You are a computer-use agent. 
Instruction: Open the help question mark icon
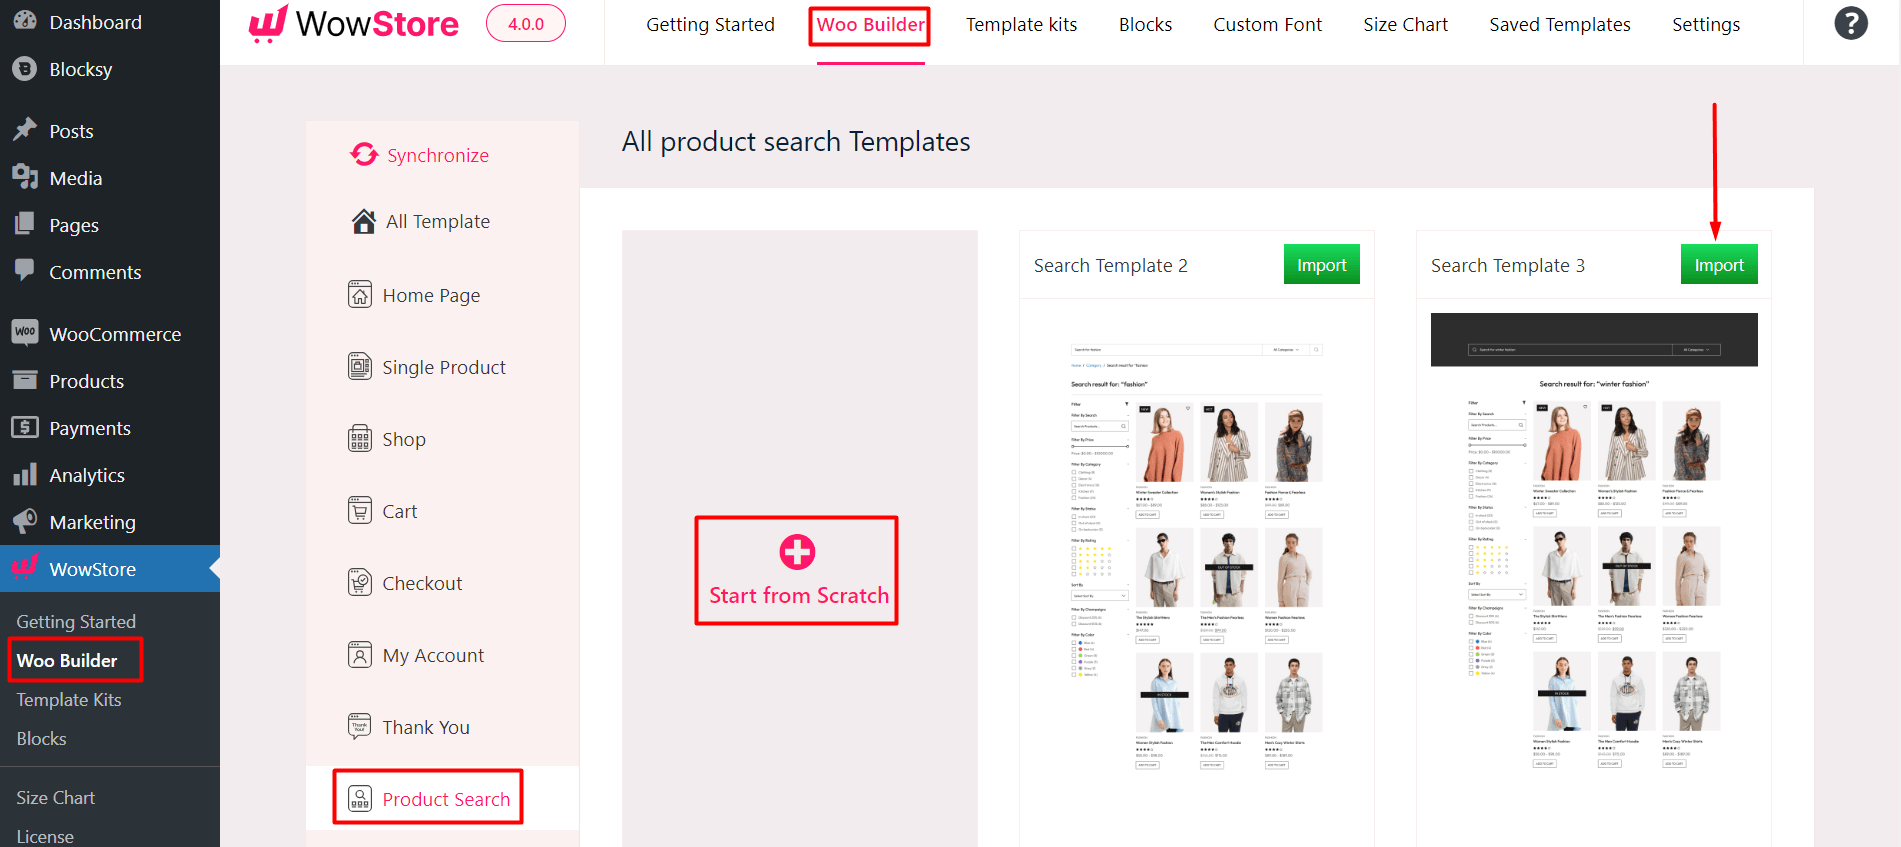(x=1851, y=23)
